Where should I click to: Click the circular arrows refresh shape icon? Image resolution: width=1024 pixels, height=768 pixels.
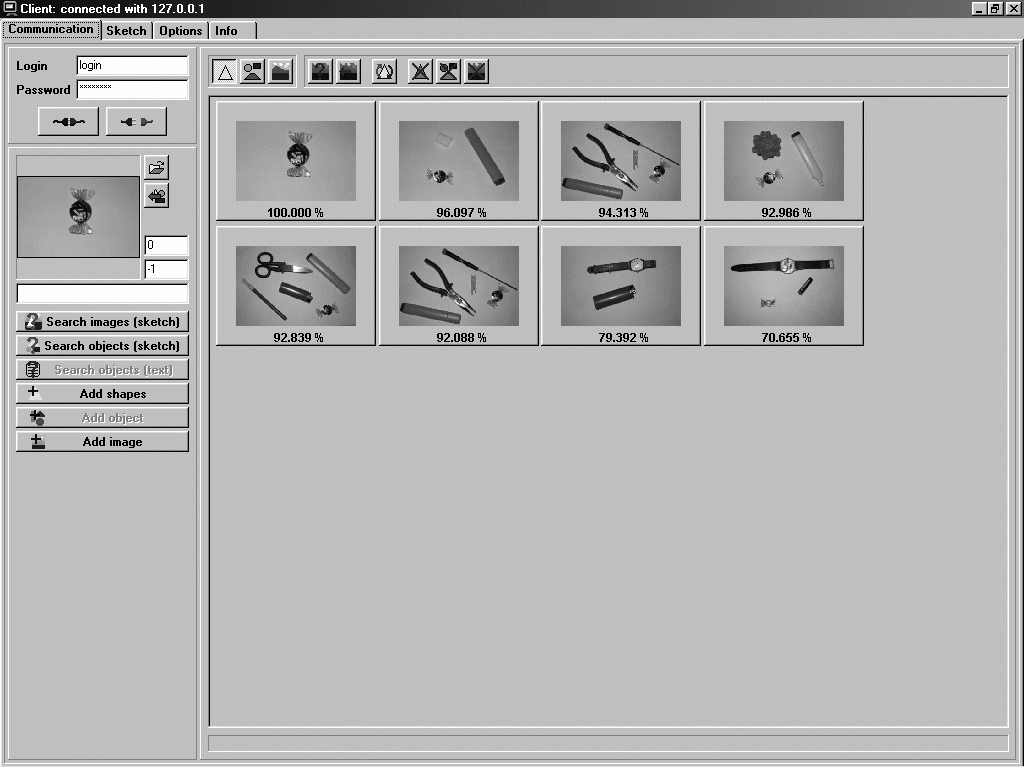384,71
